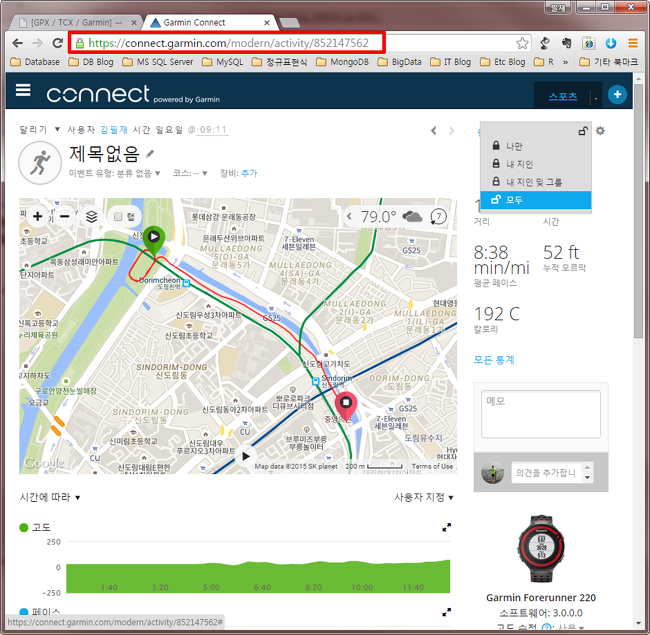
Task: Click the running activity type icon
Action: point(40,163)
